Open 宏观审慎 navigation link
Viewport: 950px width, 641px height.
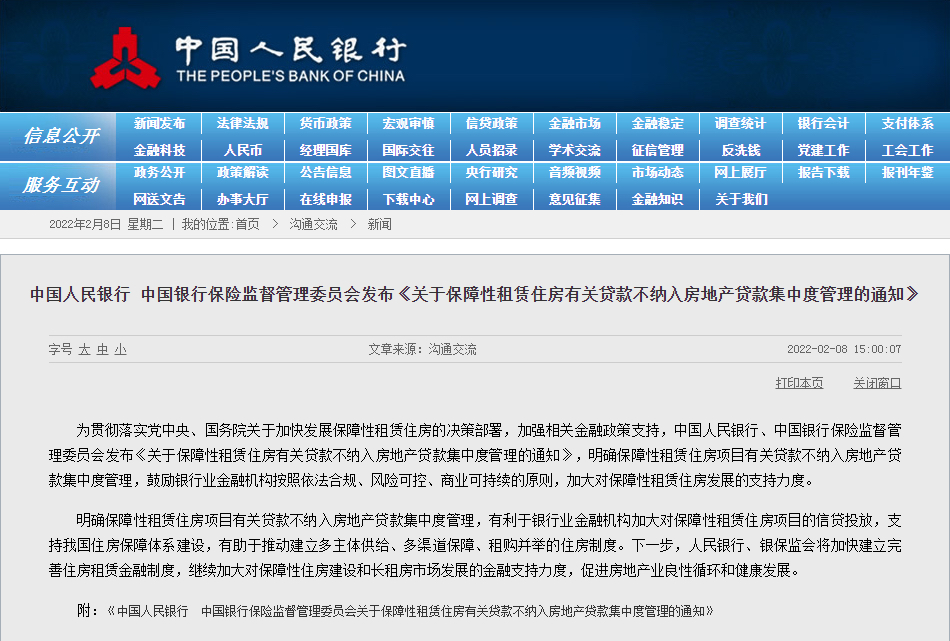tap(408, 124)
